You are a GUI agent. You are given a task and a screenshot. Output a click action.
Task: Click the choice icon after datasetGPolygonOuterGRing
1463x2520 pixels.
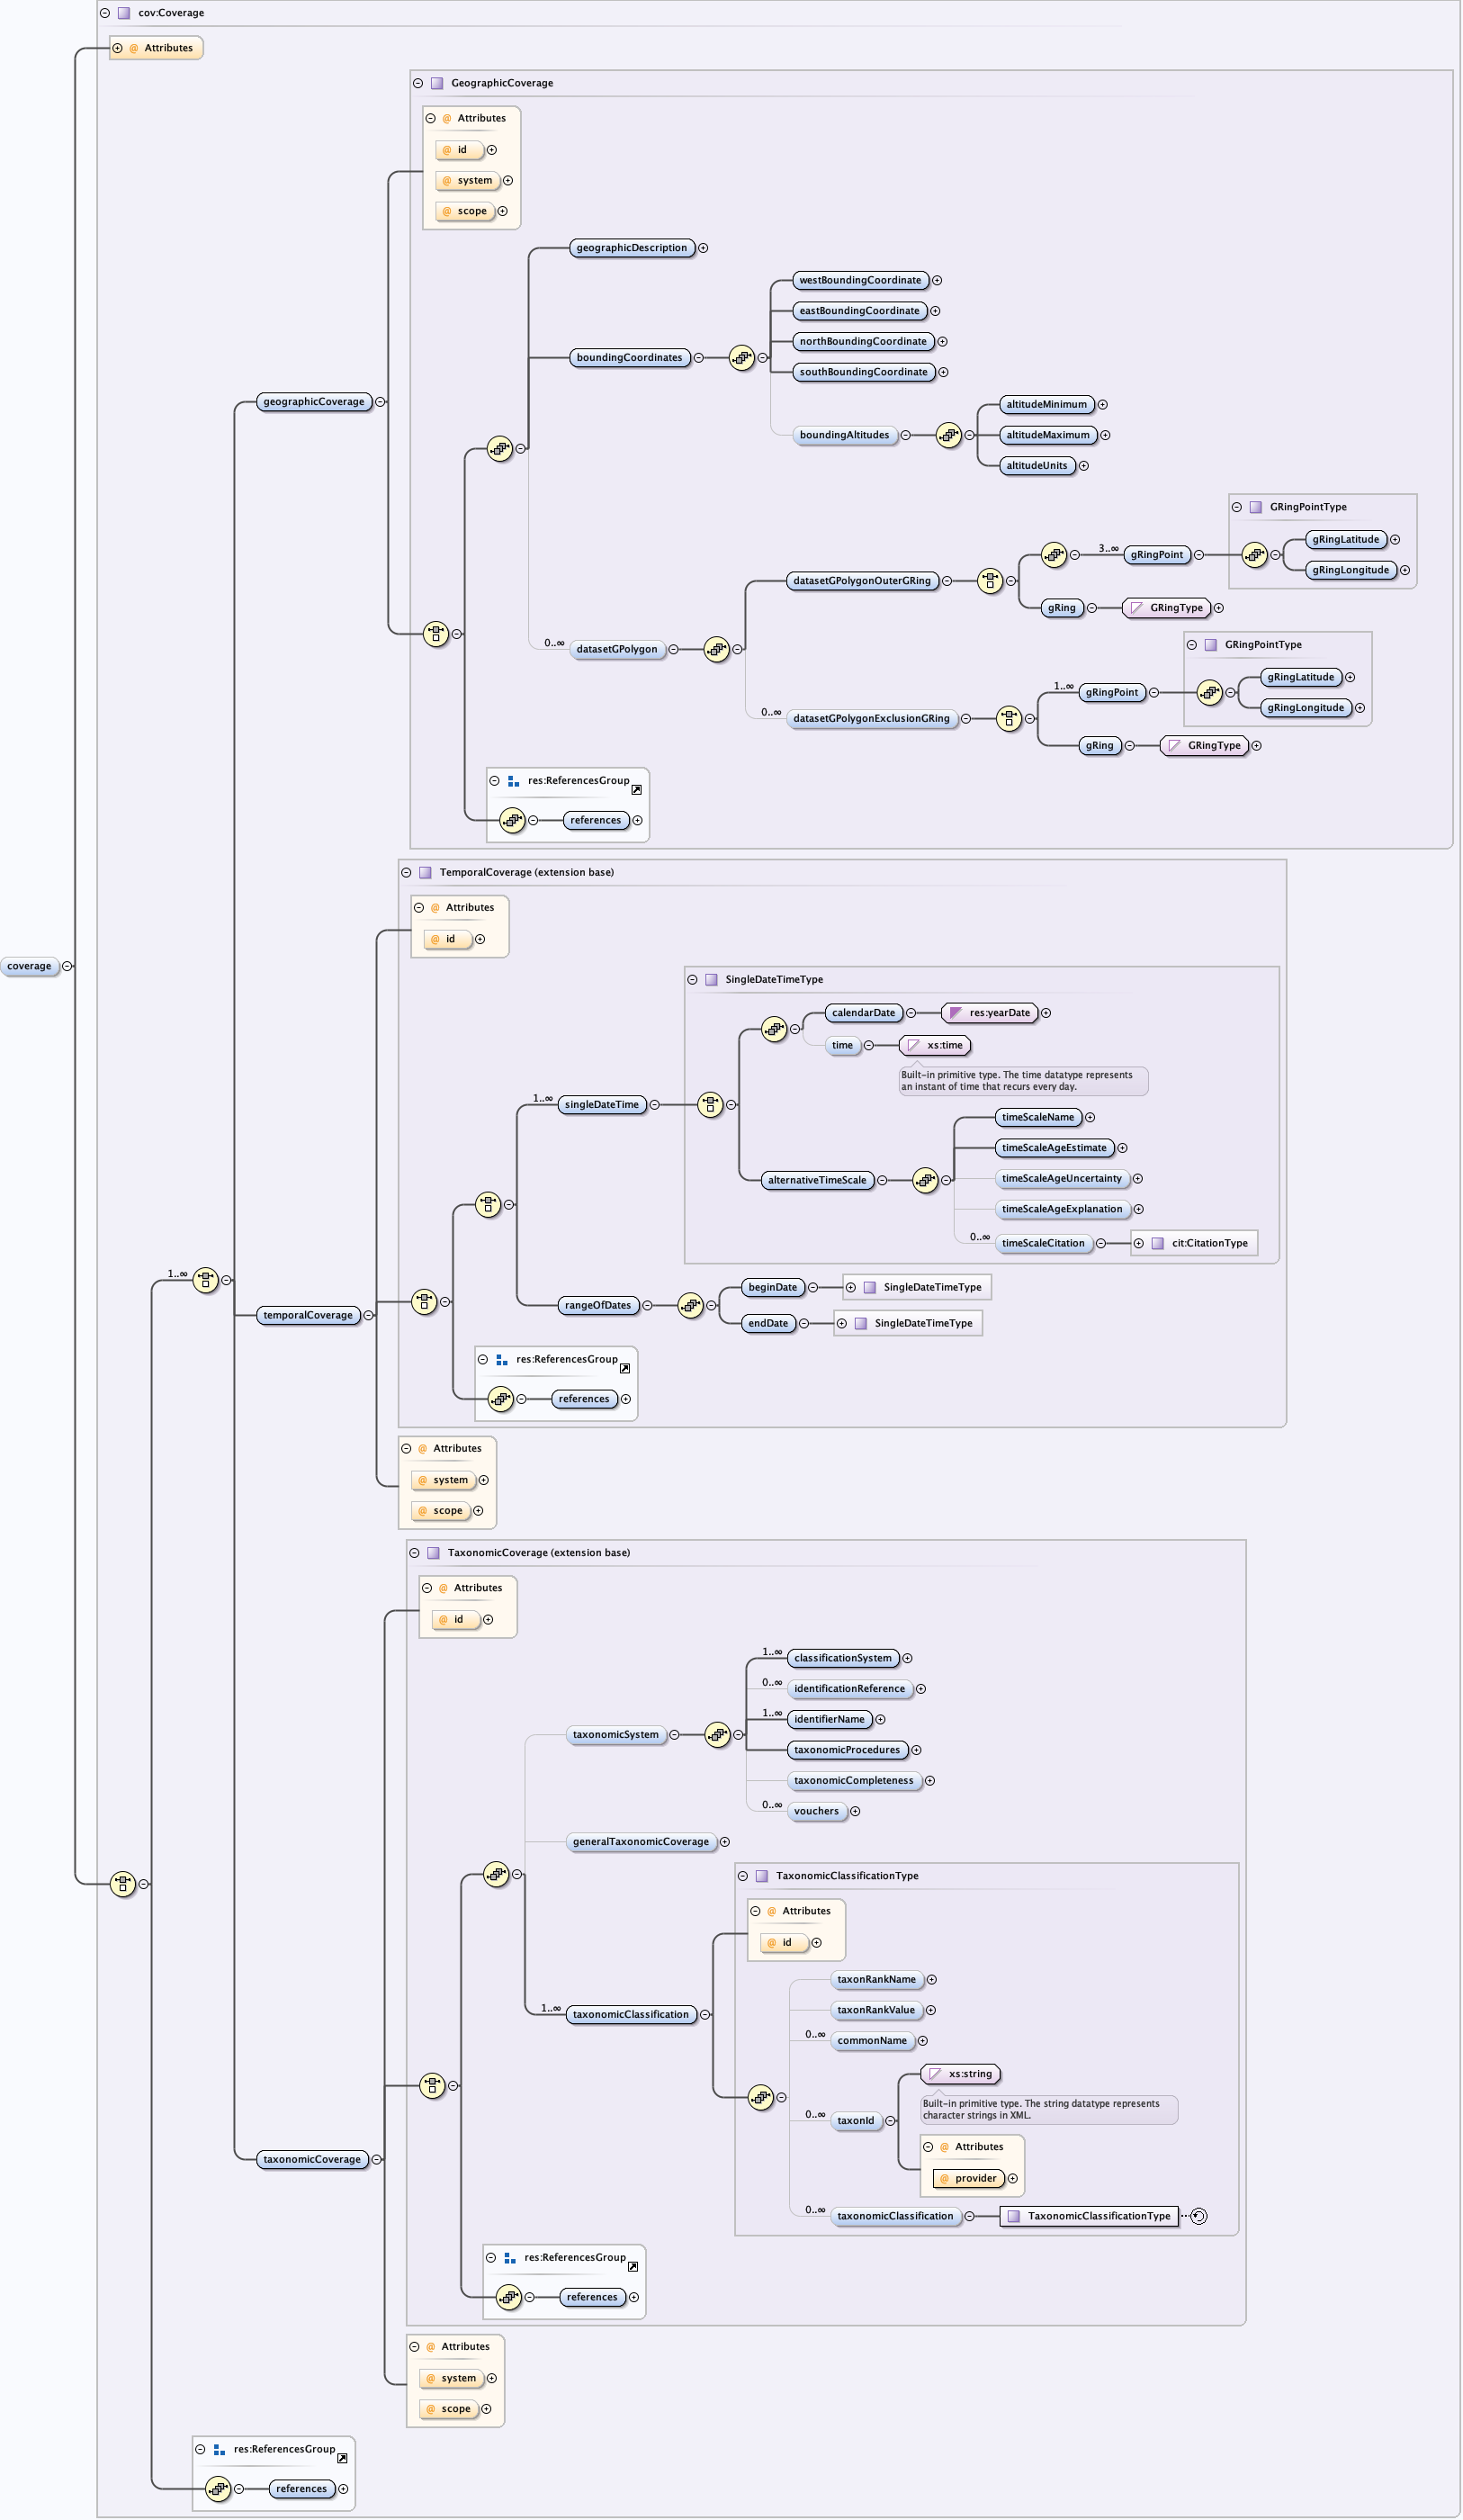(x=990, y=581)
